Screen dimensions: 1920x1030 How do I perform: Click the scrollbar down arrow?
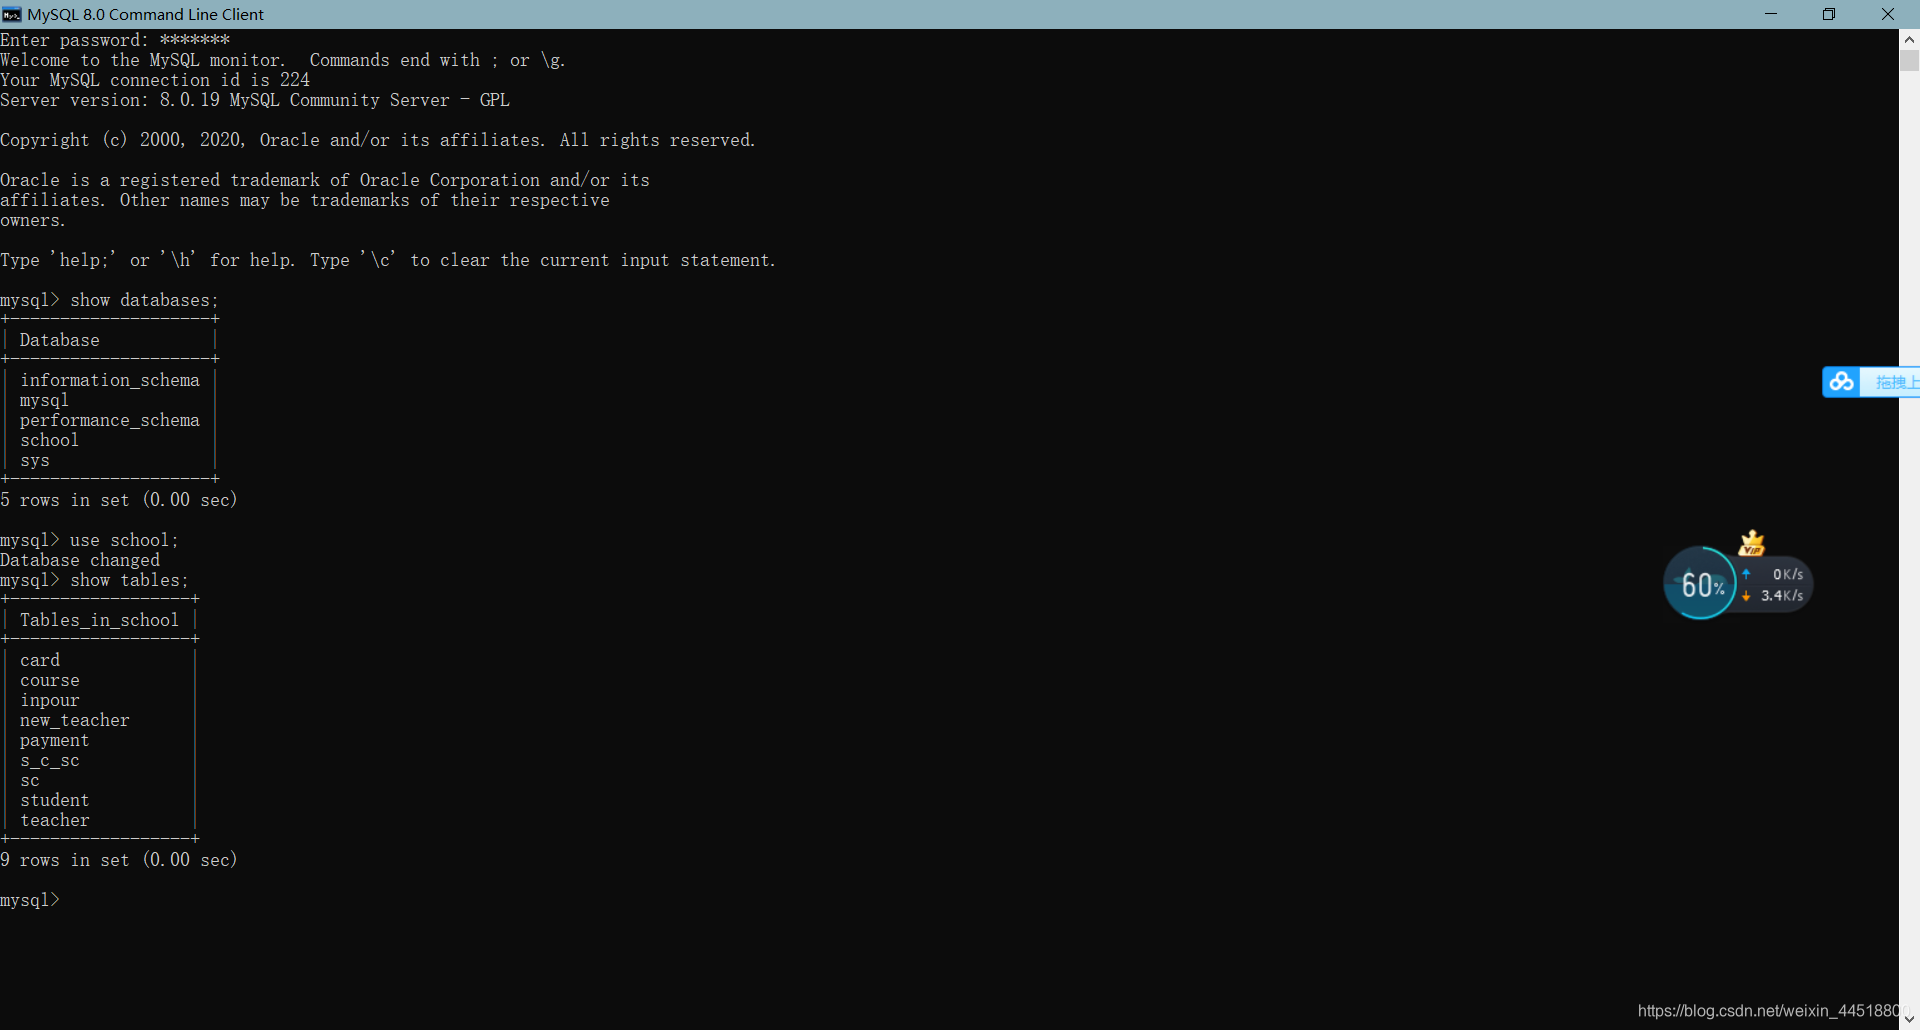[1909, 1019]
